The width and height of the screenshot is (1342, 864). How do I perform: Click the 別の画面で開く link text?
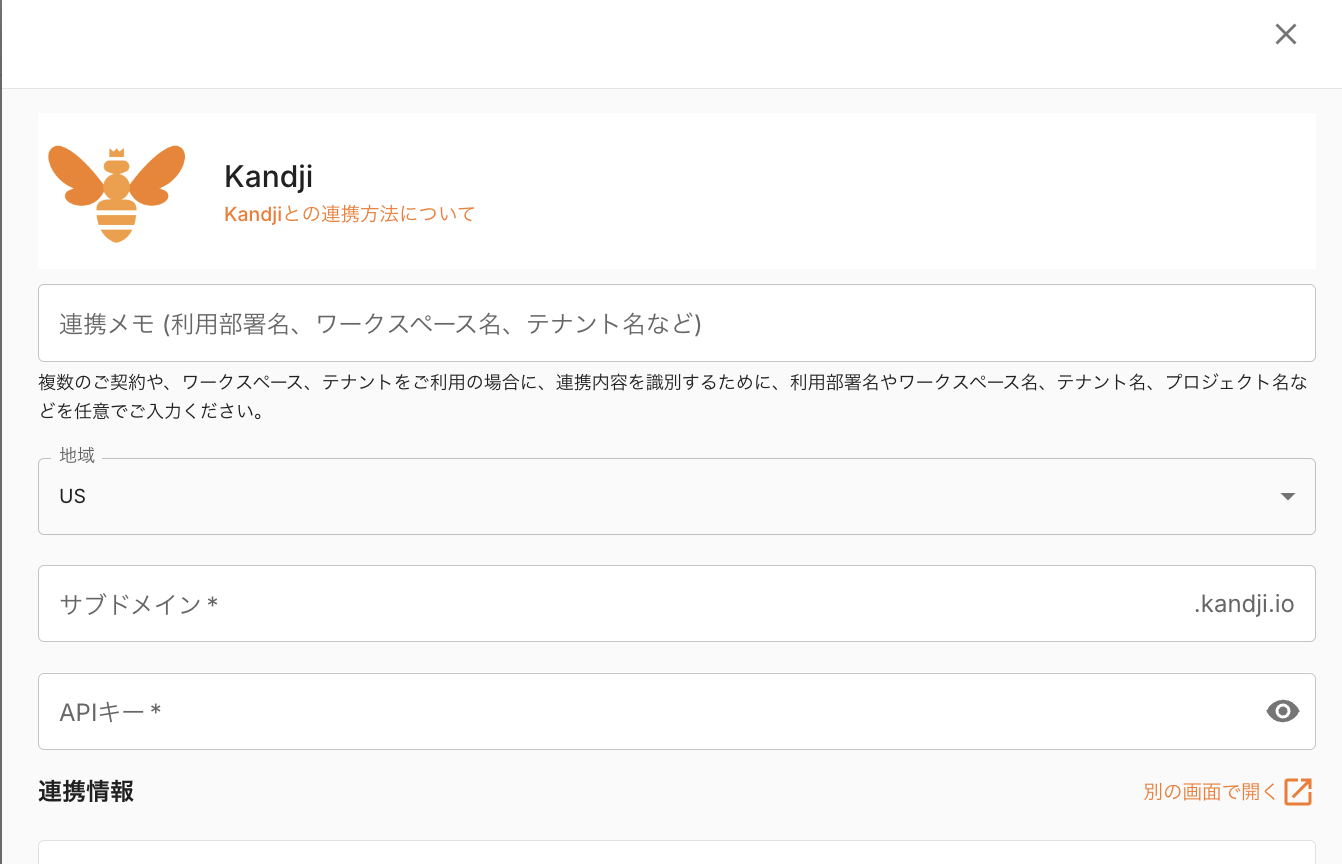(1210, 792)
